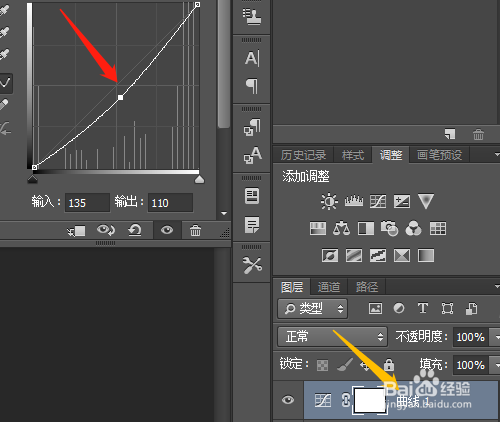Switch to 历史记录 tab
The image size is (500, 422).
[x=303, y=155]
